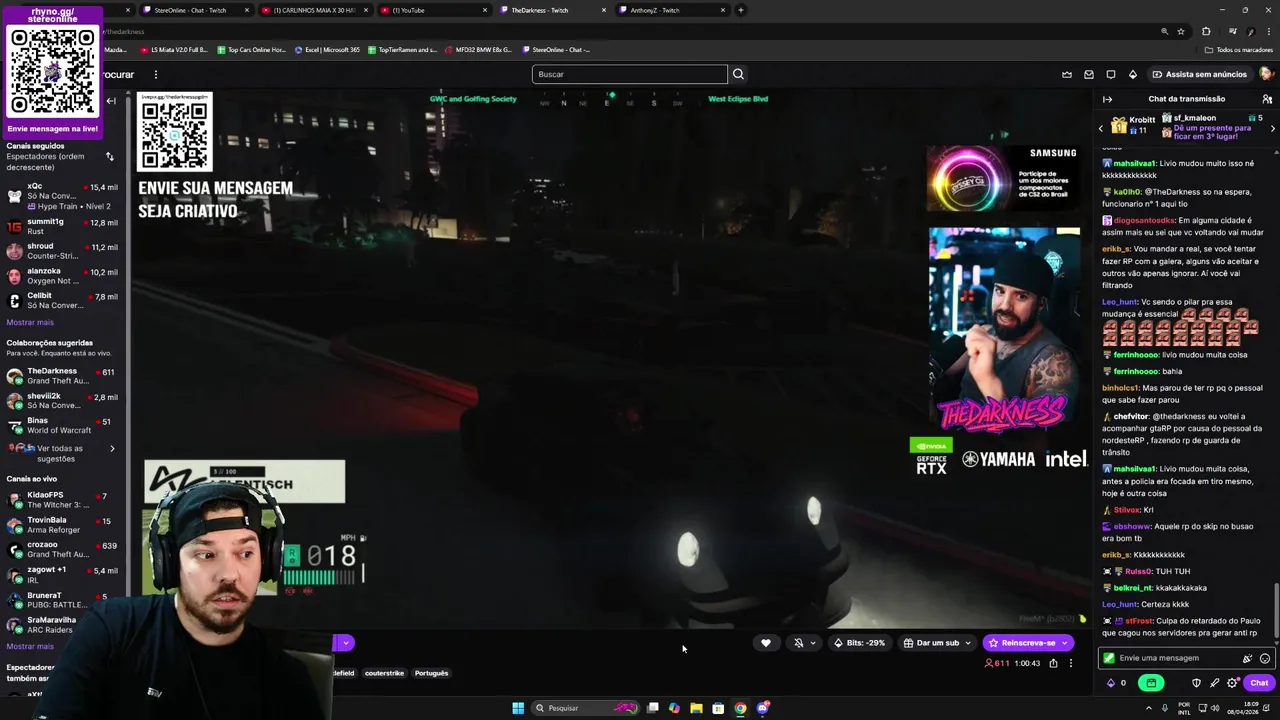Open Todos os marcadores bookmarks folder
The width and height of the screenshot is (1280, 720).
coord(1239,49)
